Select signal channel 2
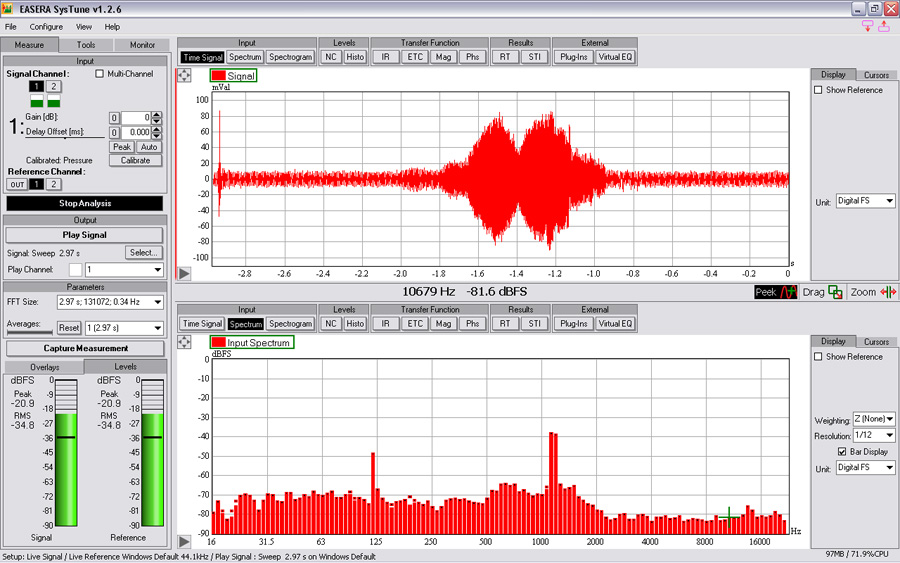 point(53,87)
